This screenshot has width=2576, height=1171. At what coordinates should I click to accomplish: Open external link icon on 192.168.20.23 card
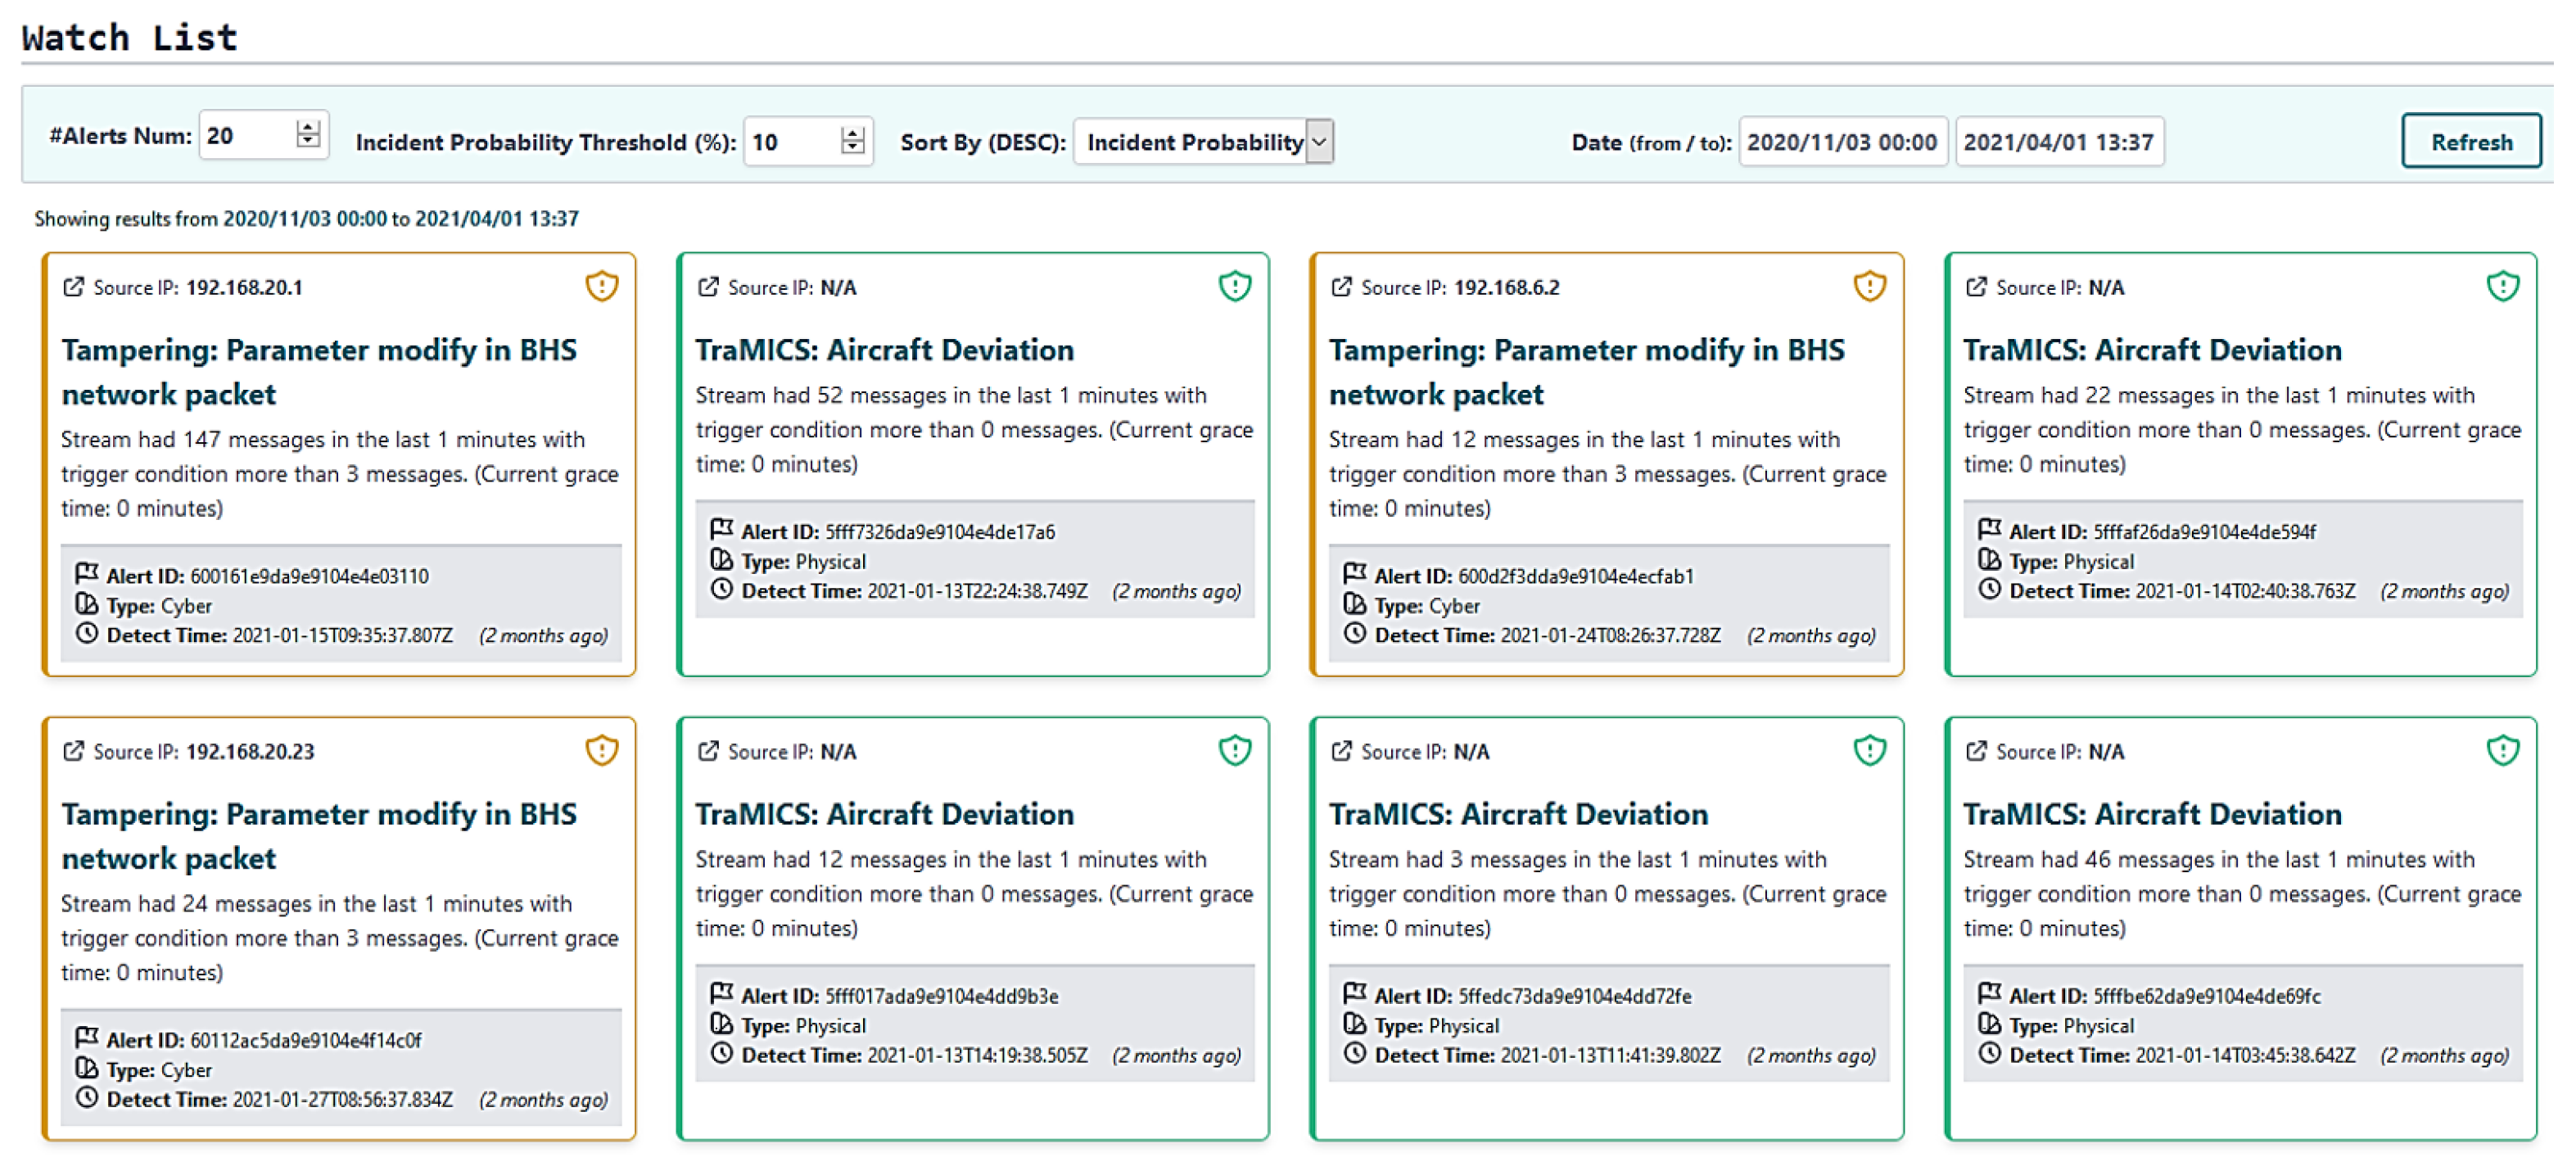click(73, 751)
